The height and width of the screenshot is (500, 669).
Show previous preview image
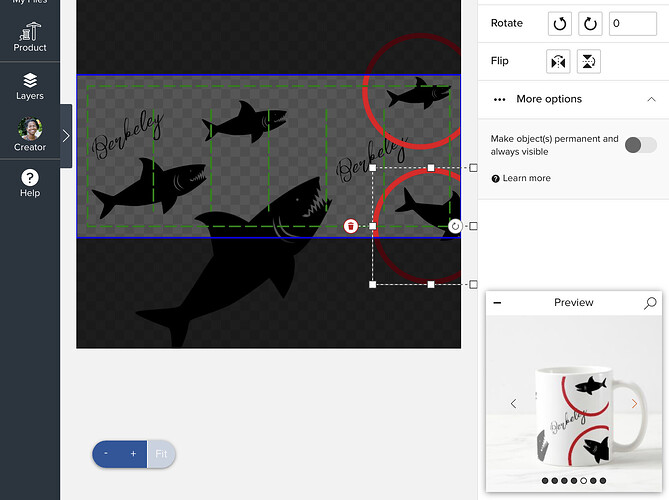coord(513,404)
